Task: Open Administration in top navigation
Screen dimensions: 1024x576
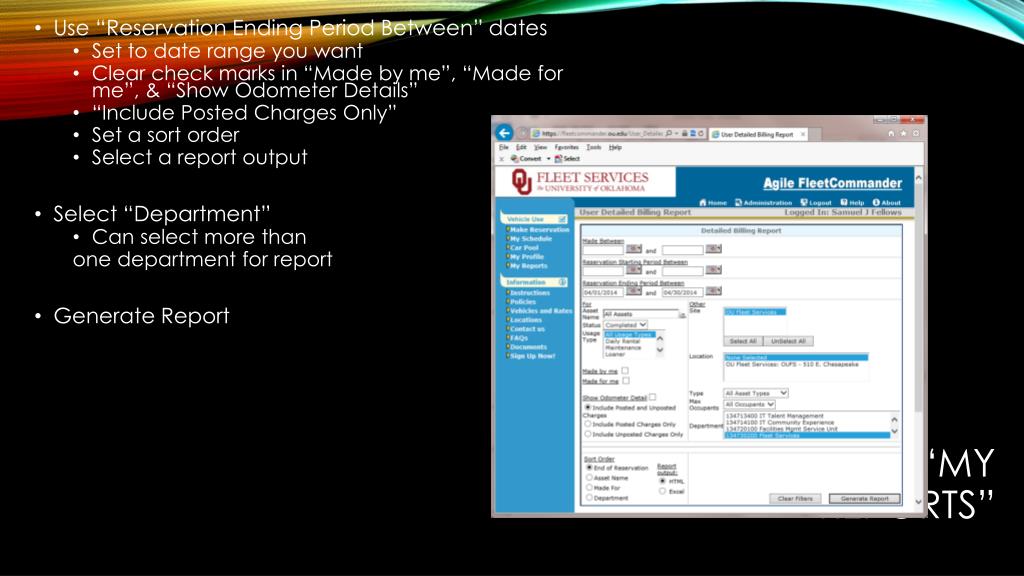Action: tap(763, 202)
